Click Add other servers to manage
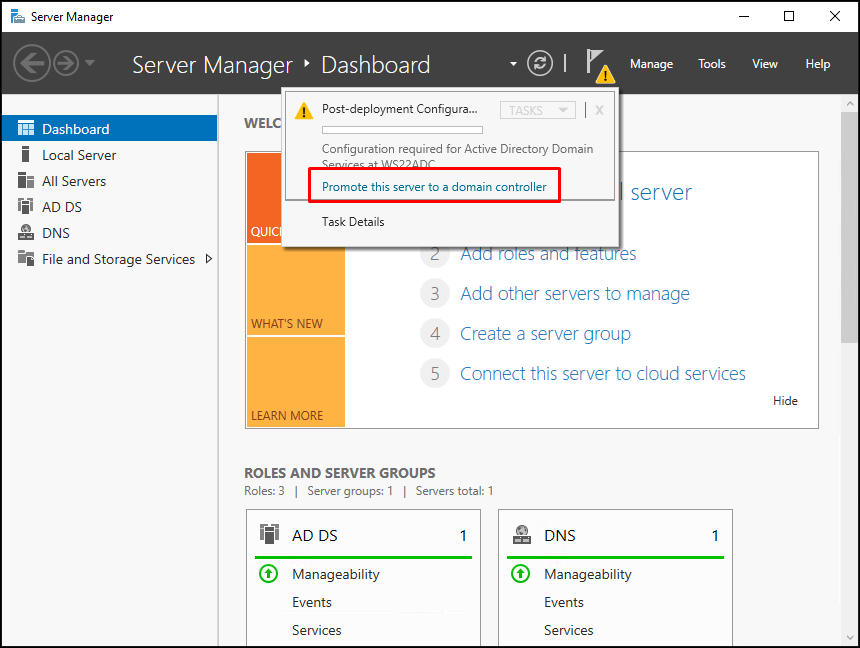The width and height of the screenshot is (860, 648). coord(574,294)
